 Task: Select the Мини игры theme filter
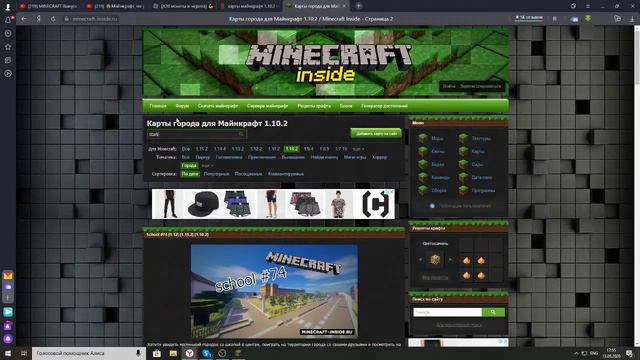pyautogui.click(x=355, y=157)
